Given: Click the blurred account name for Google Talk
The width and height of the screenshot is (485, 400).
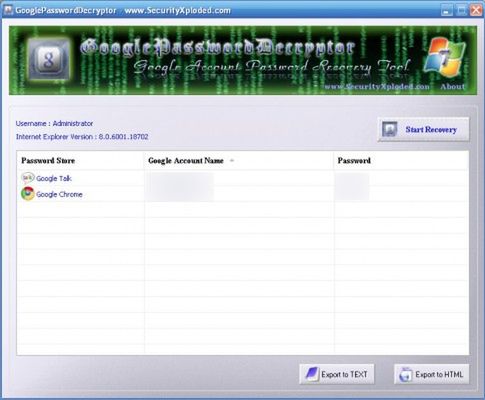Looking at the screenshot, I should pos(180,179).
